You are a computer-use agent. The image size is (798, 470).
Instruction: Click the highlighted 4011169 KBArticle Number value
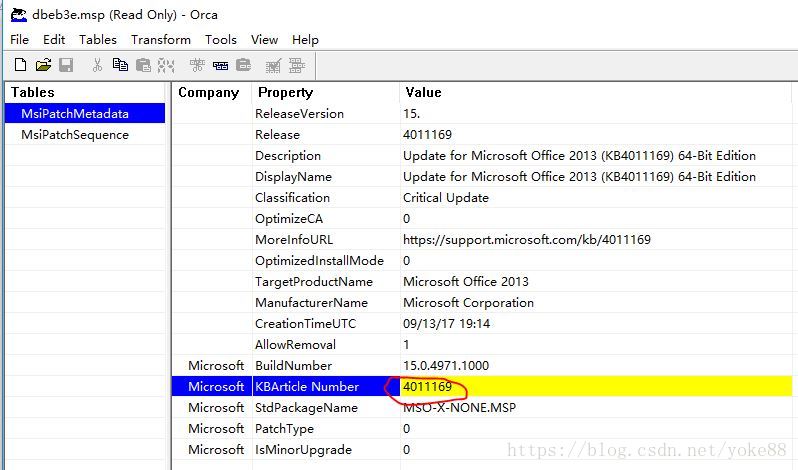point(428,387)
